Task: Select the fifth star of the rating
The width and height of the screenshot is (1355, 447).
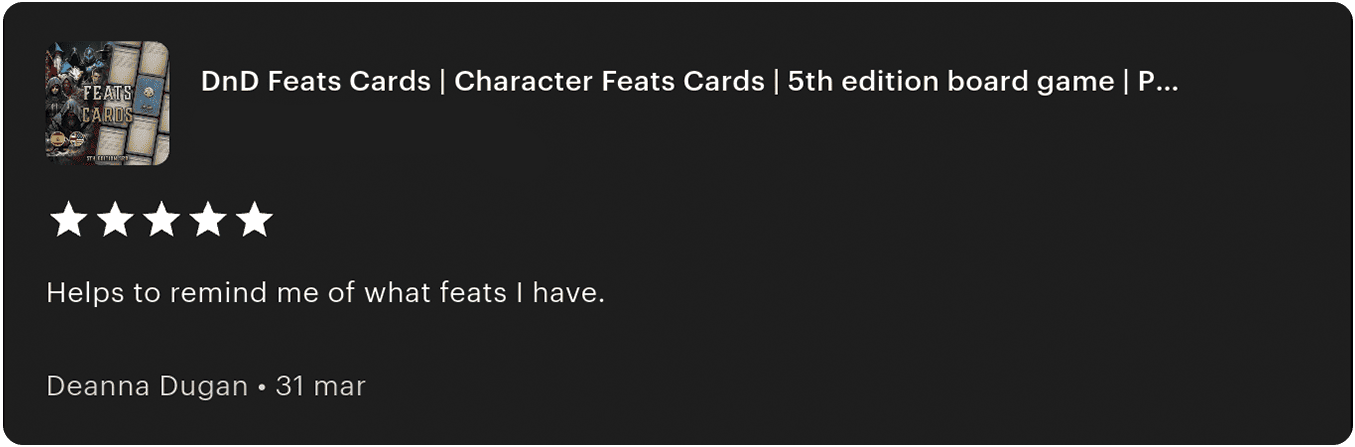Action: coord(255,220)
